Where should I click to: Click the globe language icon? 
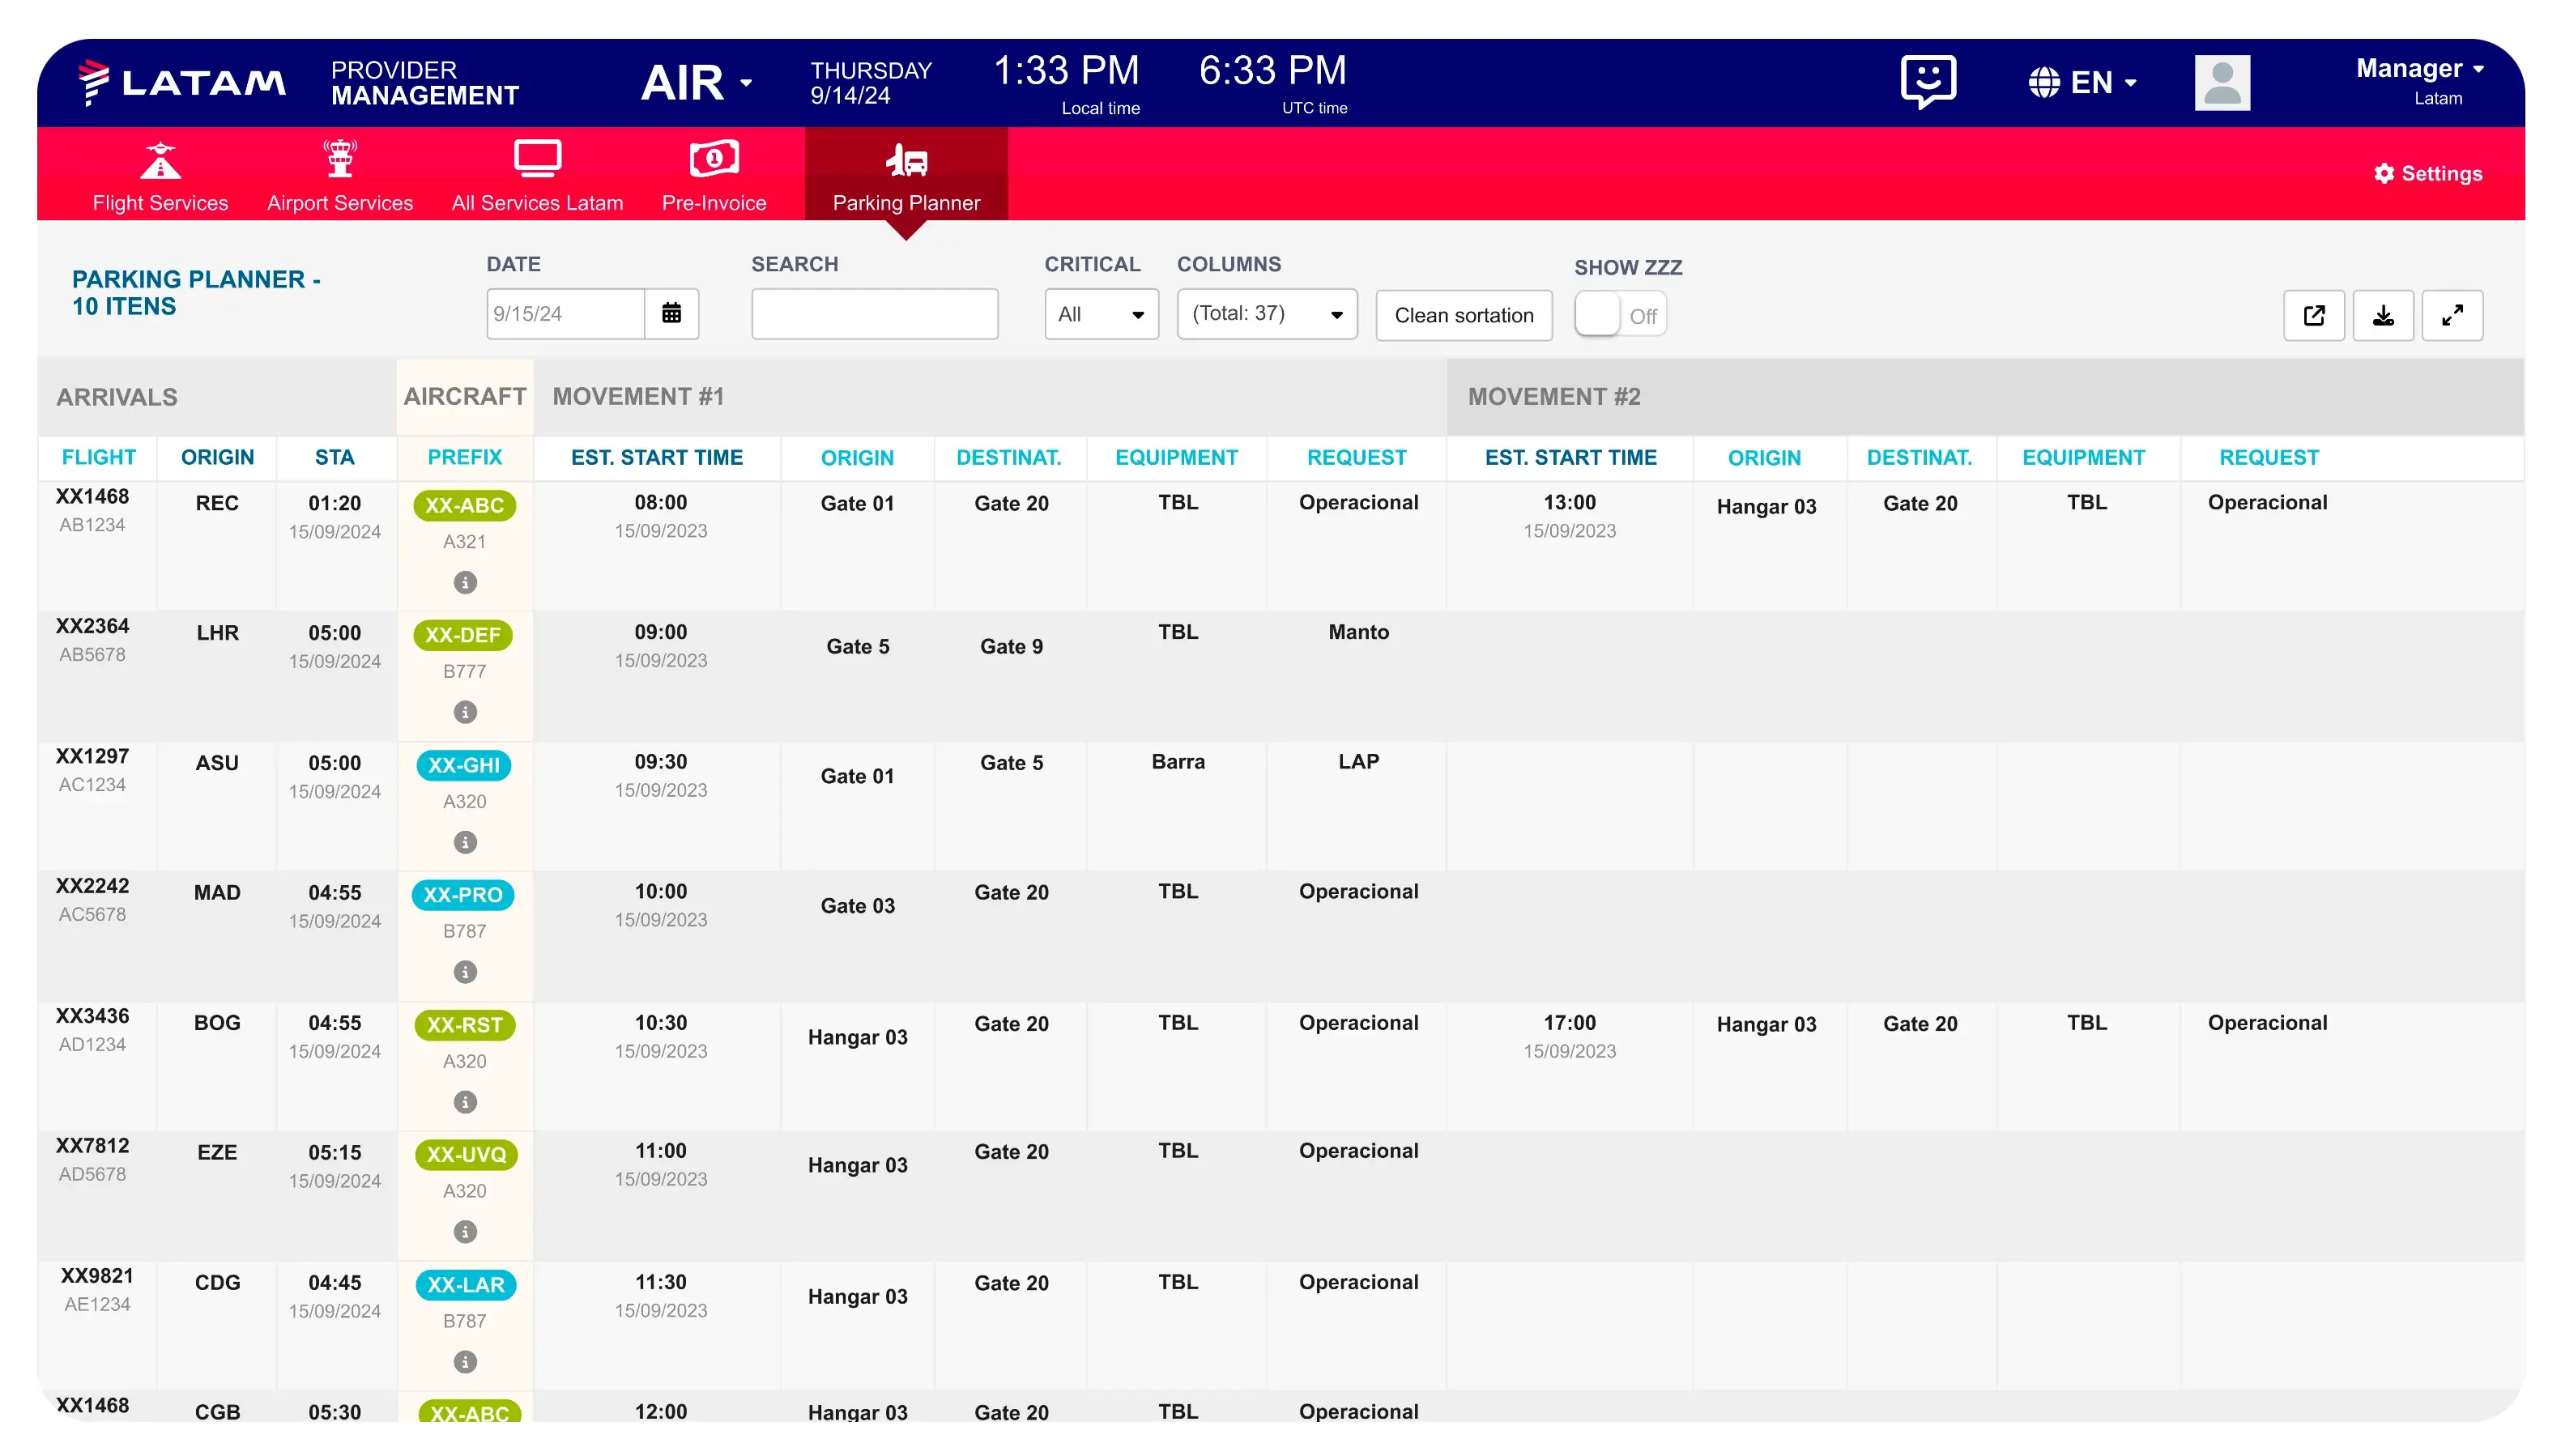2043,82
